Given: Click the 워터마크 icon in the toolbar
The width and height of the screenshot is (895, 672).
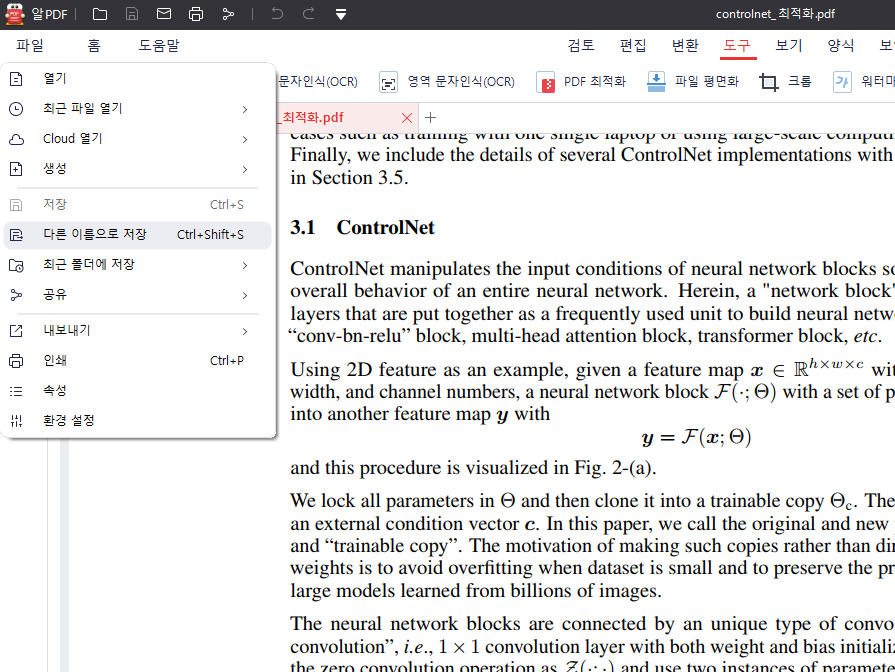Looking at the screenshot, I should [842, 82].
